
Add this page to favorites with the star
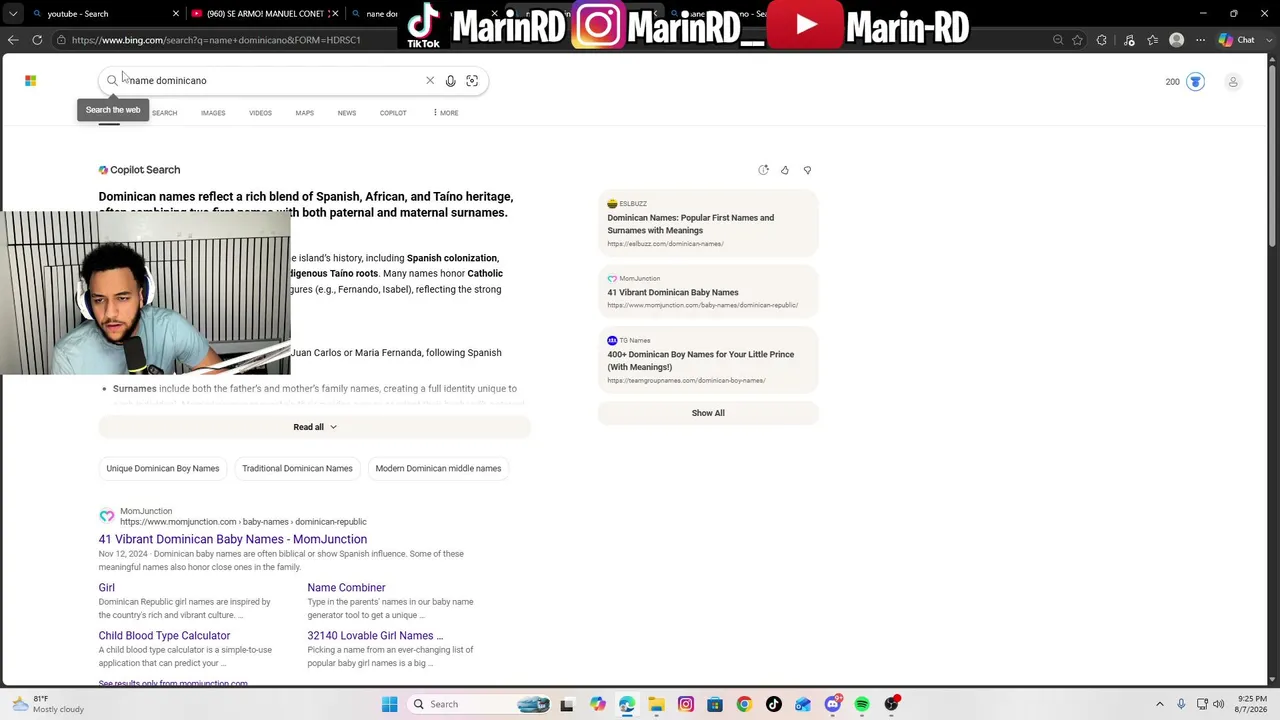click(x=1078, y=40)
